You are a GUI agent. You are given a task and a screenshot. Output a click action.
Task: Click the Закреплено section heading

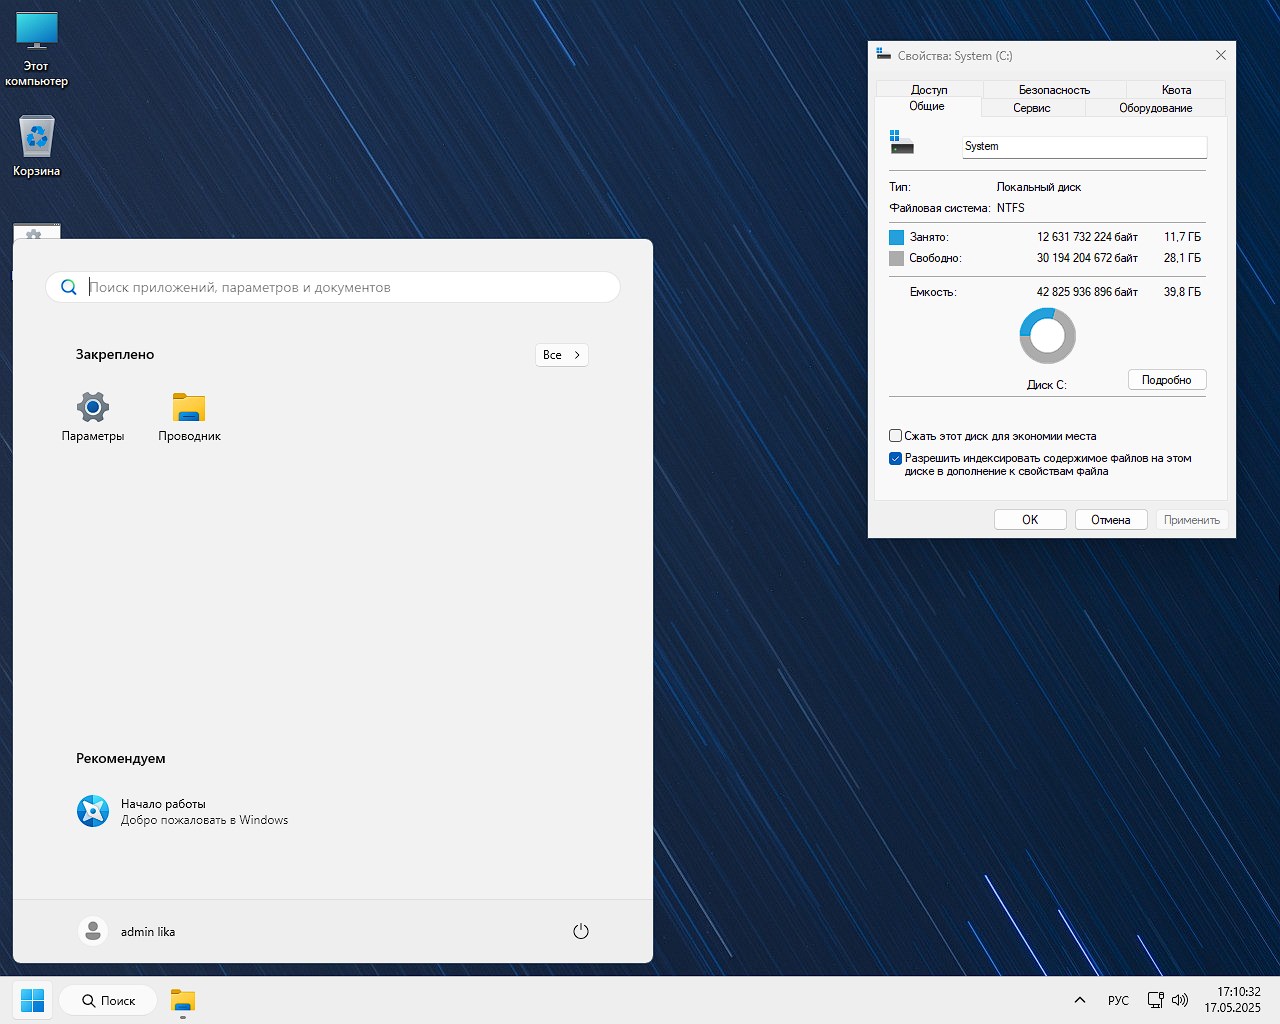tap(115, 354)
